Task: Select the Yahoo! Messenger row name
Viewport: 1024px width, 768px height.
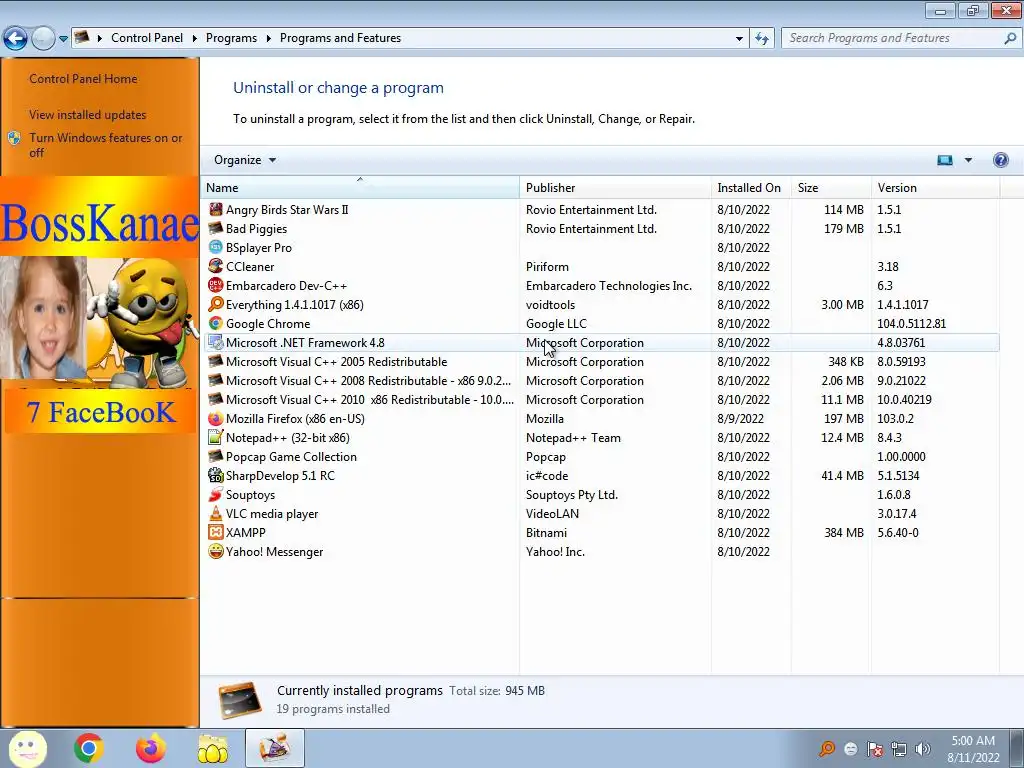Action: point(274,552)
